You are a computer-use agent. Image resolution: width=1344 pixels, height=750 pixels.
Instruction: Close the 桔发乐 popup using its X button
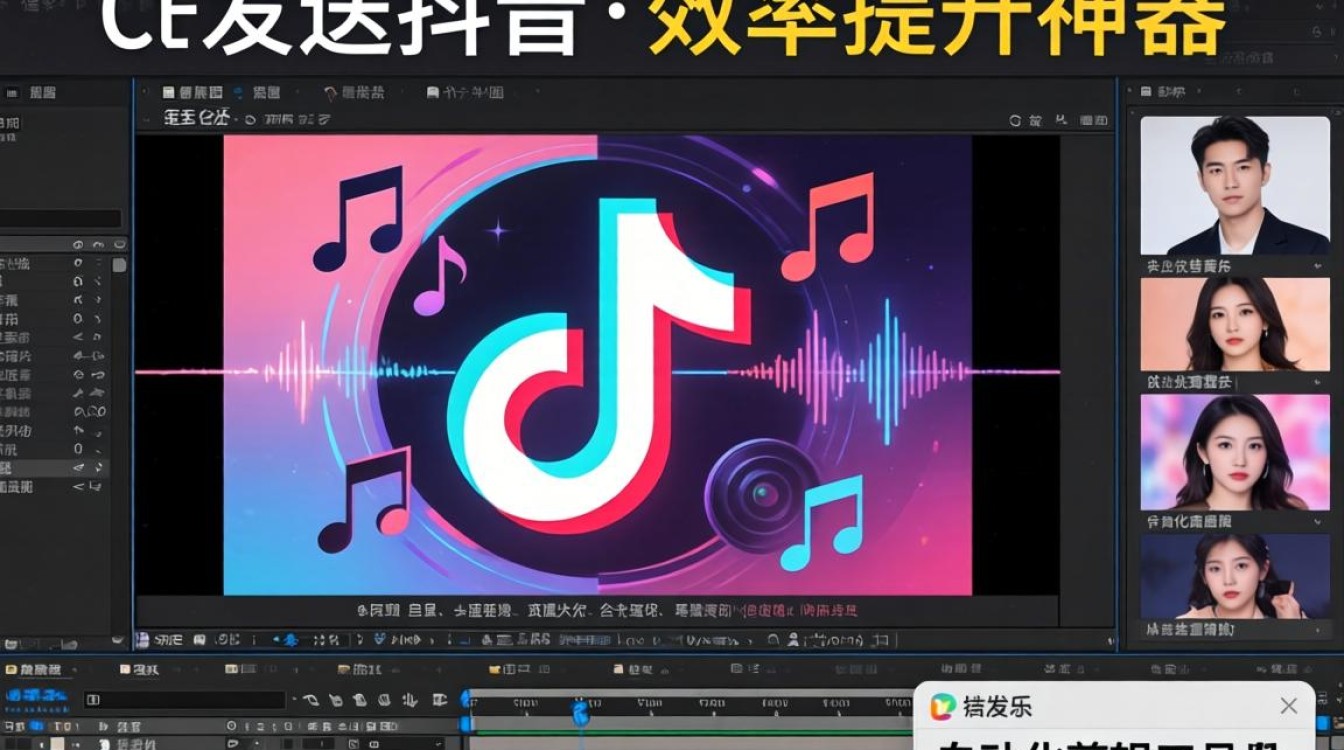coord(1289,705)
